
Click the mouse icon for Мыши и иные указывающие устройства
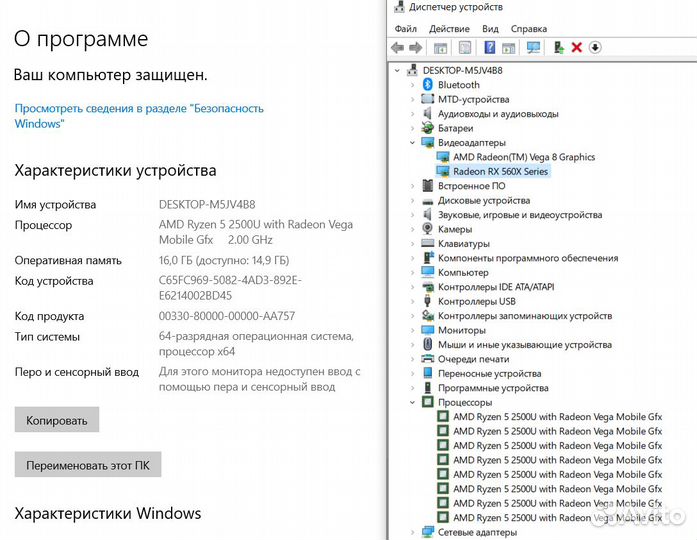[428, 344]
